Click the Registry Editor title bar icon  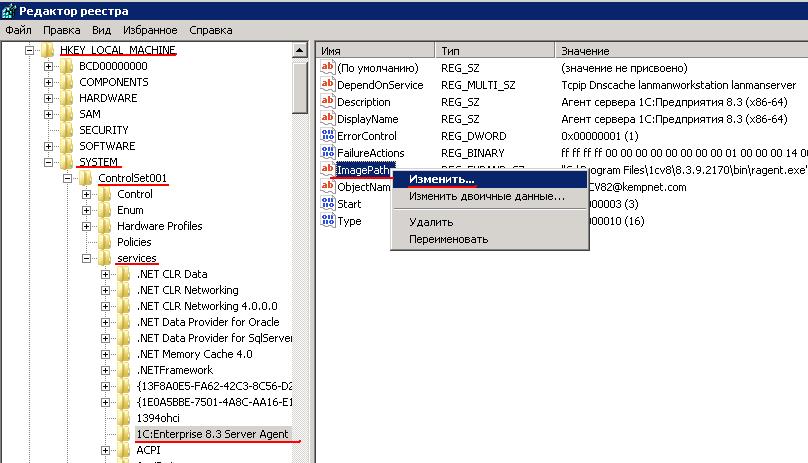click(x=9, y=10)
